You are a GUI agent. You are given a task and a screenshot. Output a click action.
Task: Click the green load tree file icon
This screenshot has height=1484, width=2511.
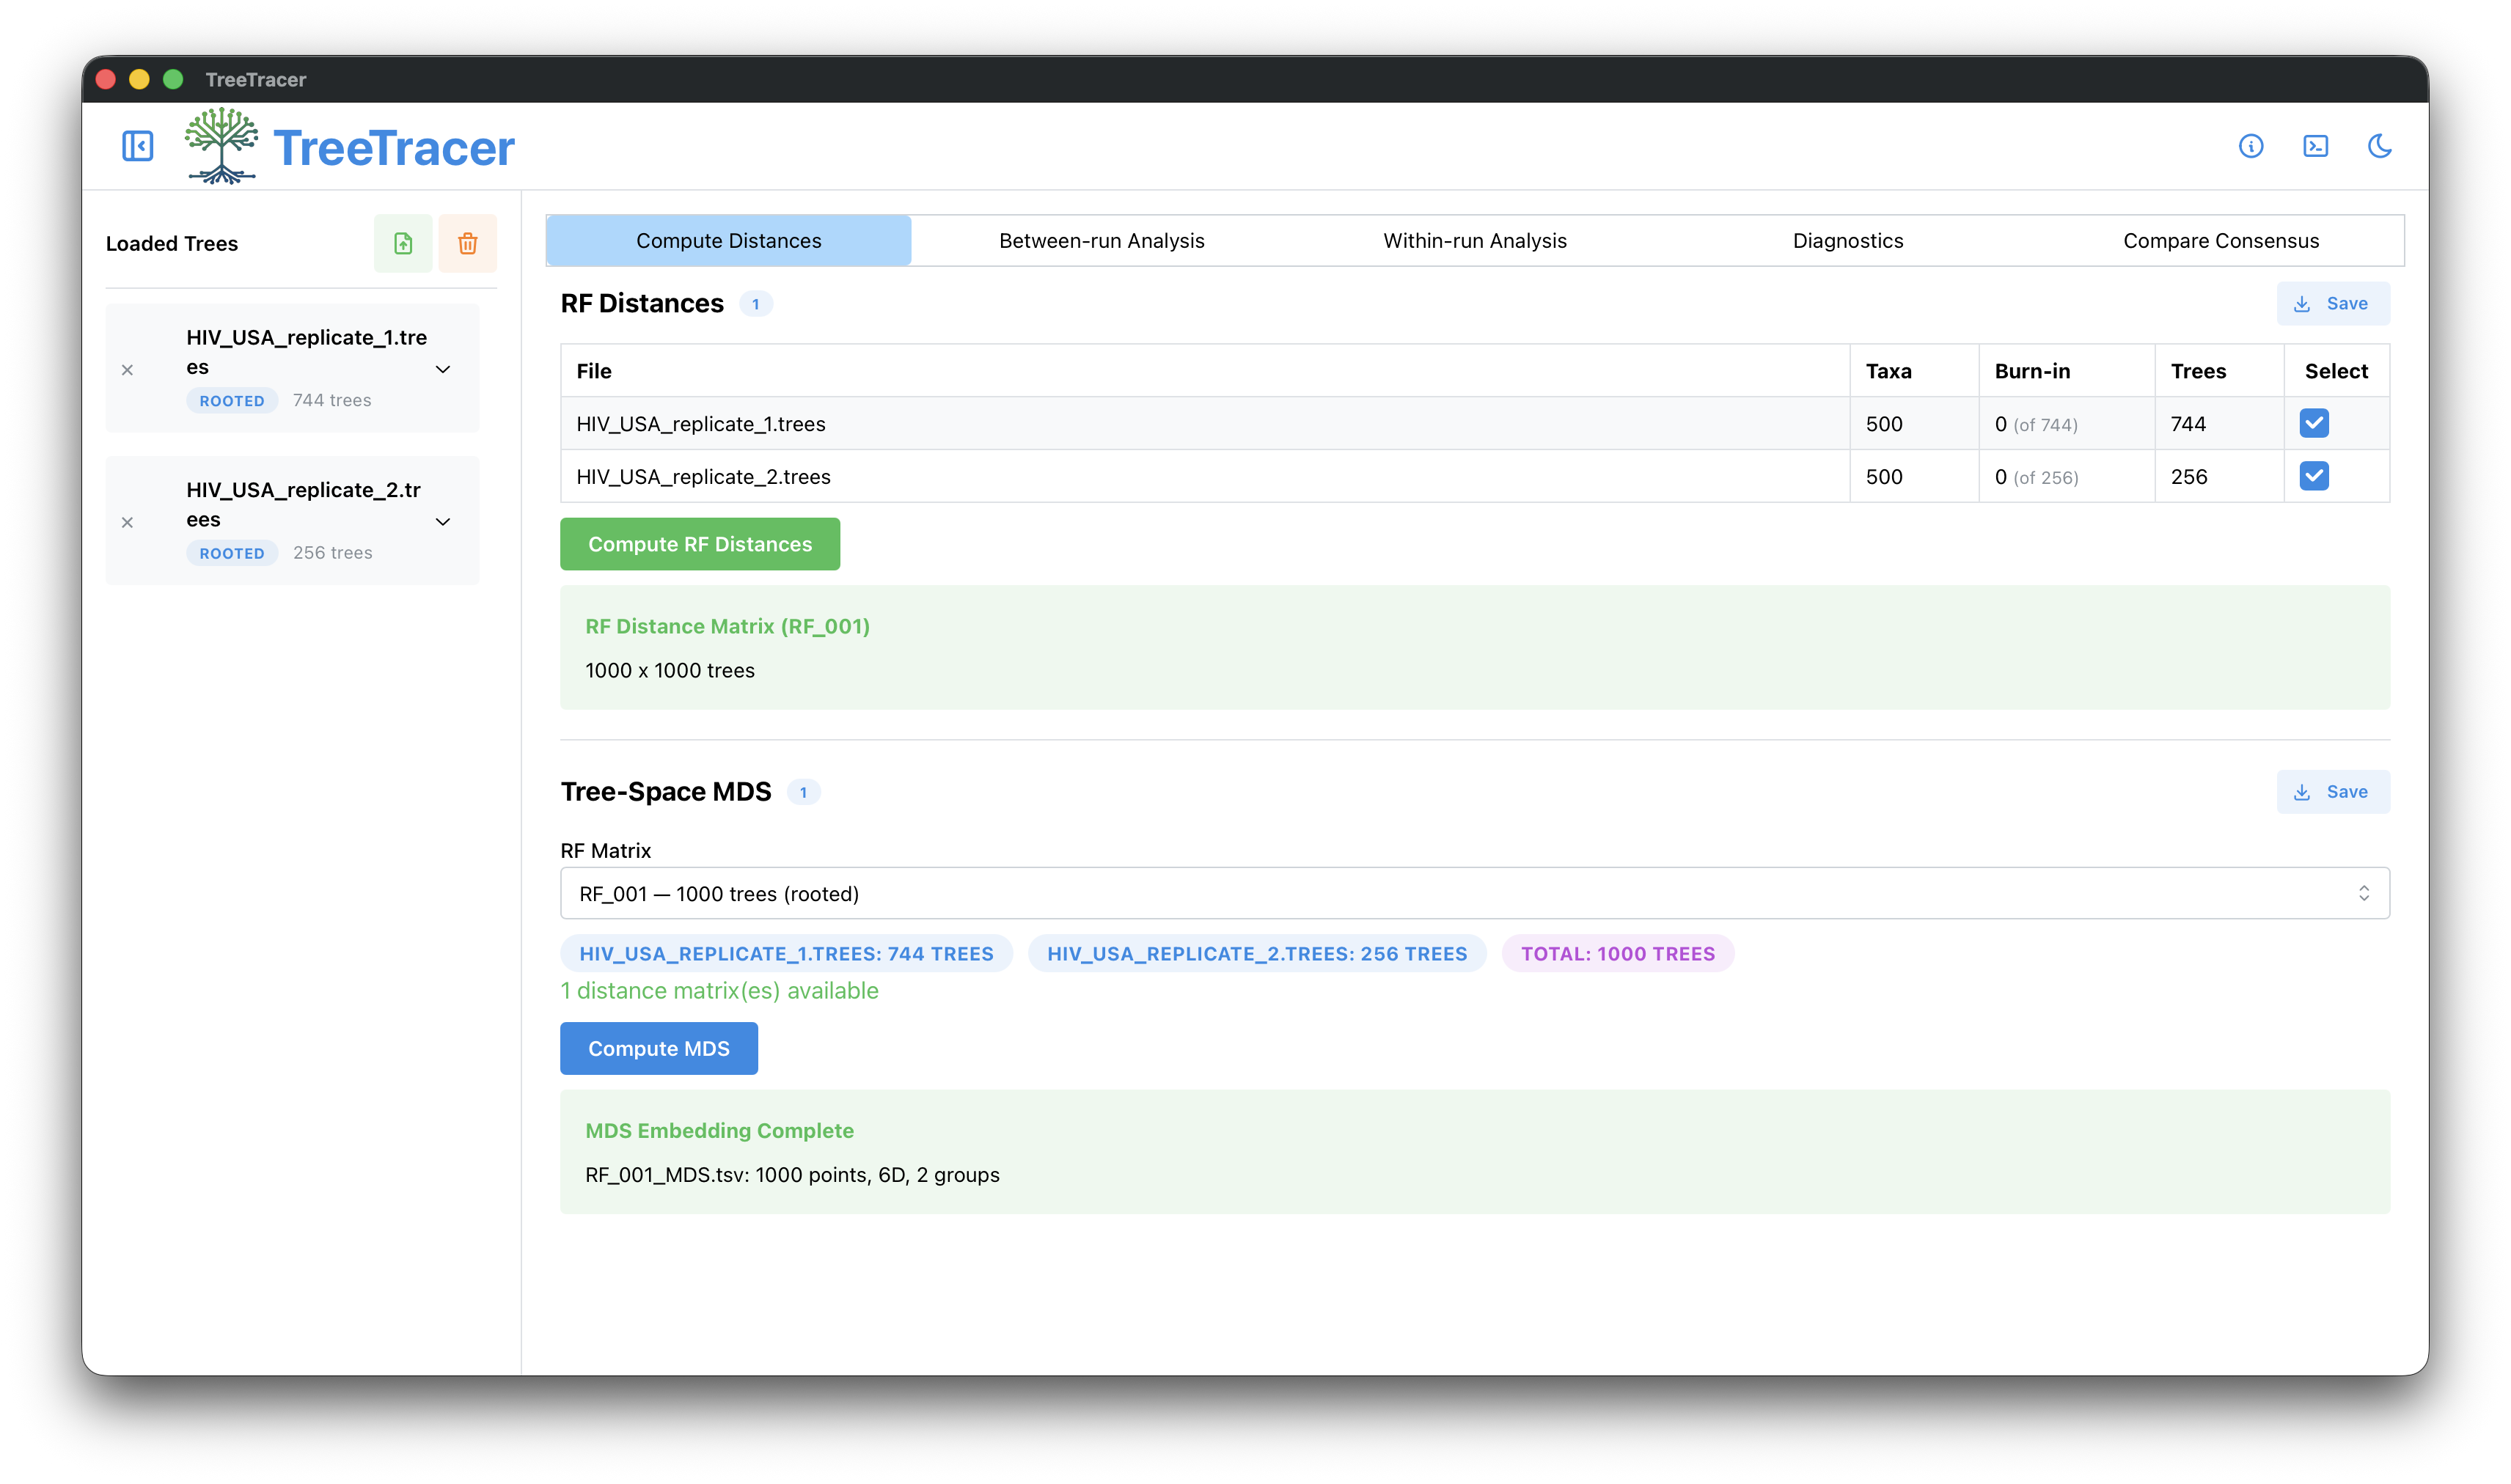coord(403,243)
